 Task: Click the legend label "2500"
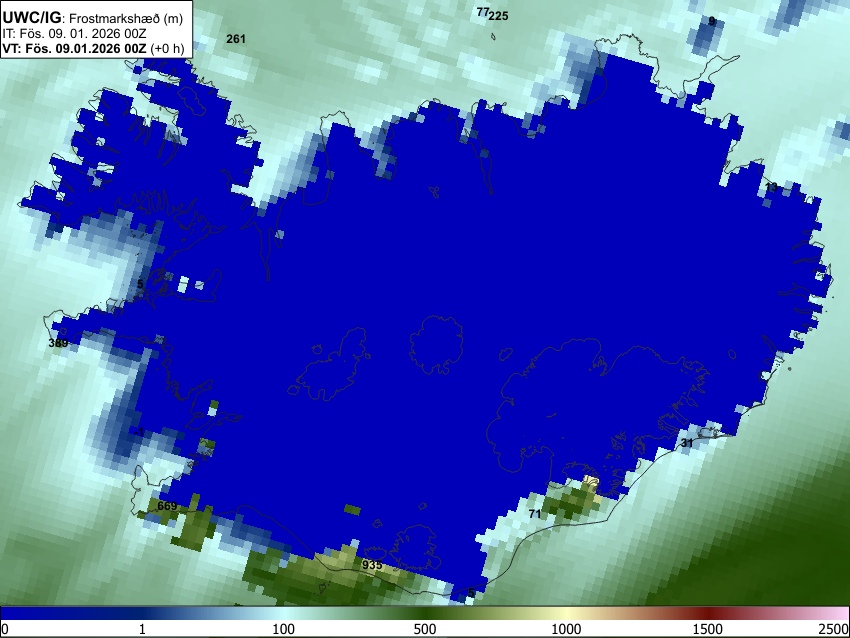[834, 629]
